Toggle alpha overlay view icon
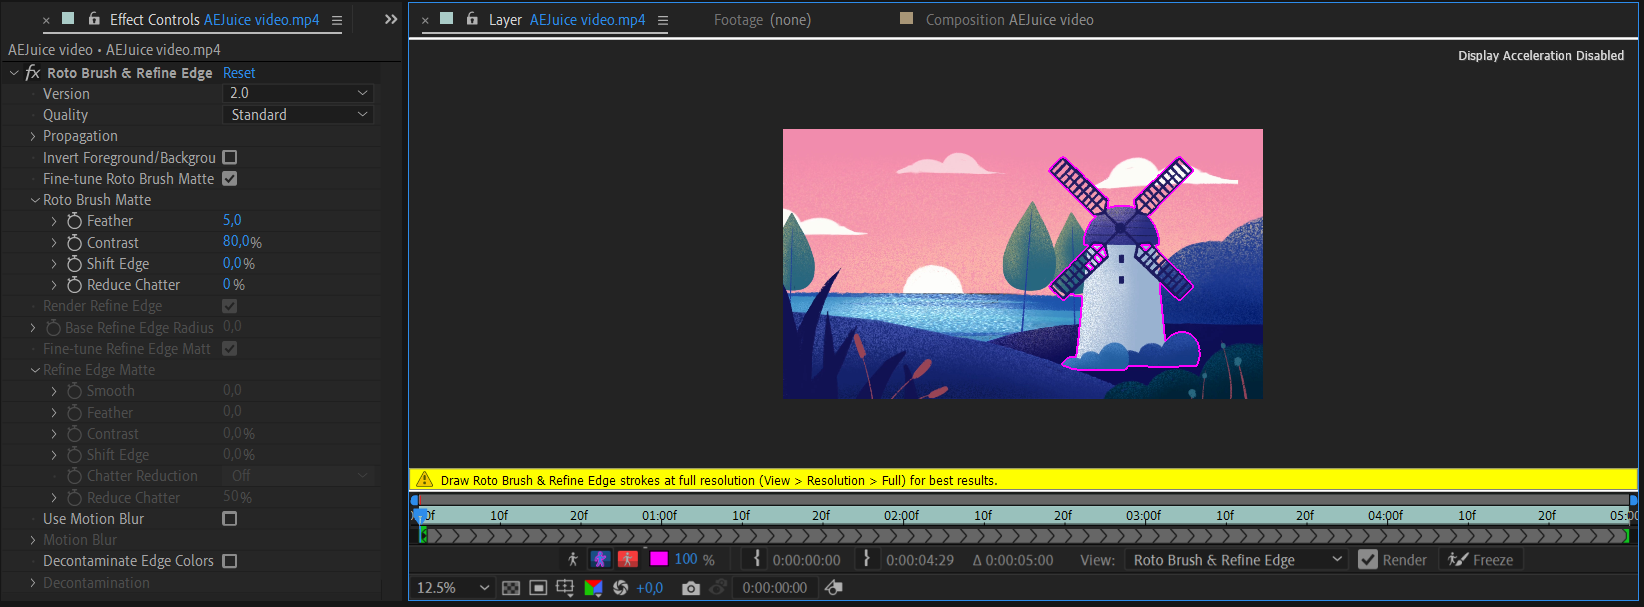This screenshot has height=607, width=1644. coord(627,559)
